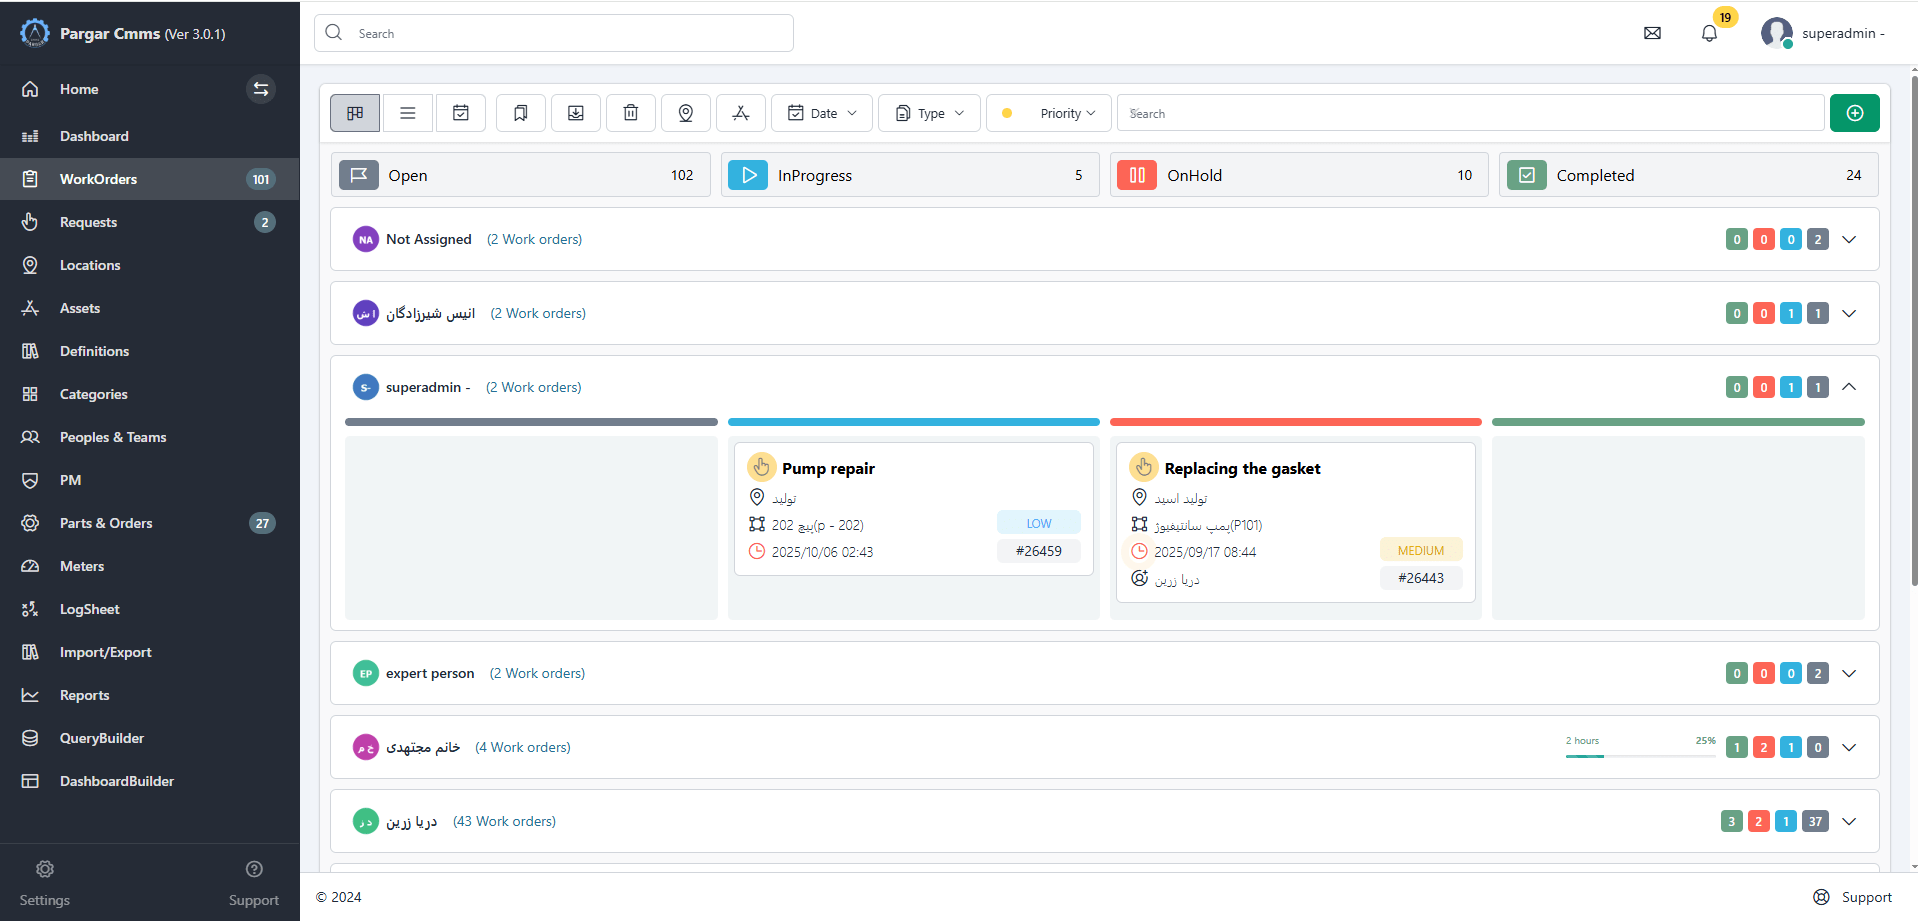Expand the Not Assigned work orders group

(x=1849, y=239)
